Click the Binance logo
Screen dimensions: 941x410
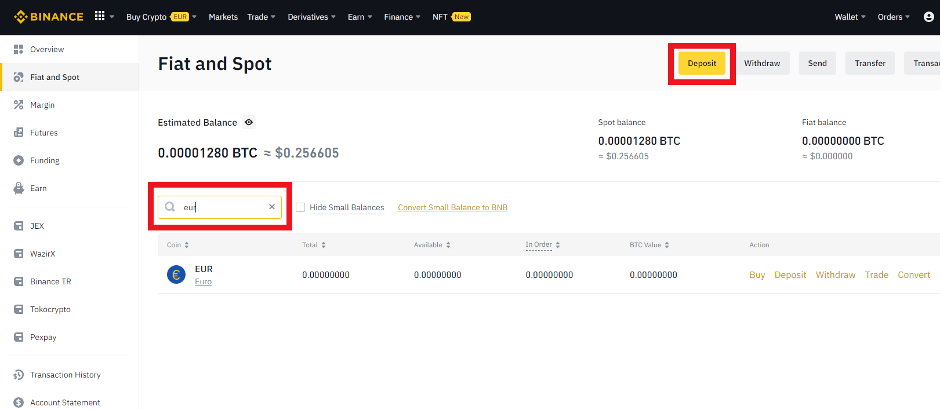(49, 17)
